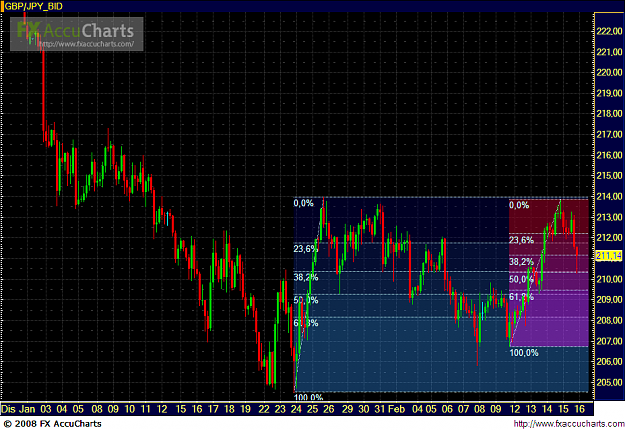The image size is (625, 430).
Task: Click the 23,6% label in the red Fibonacci zone
Action: coord(521,240)
